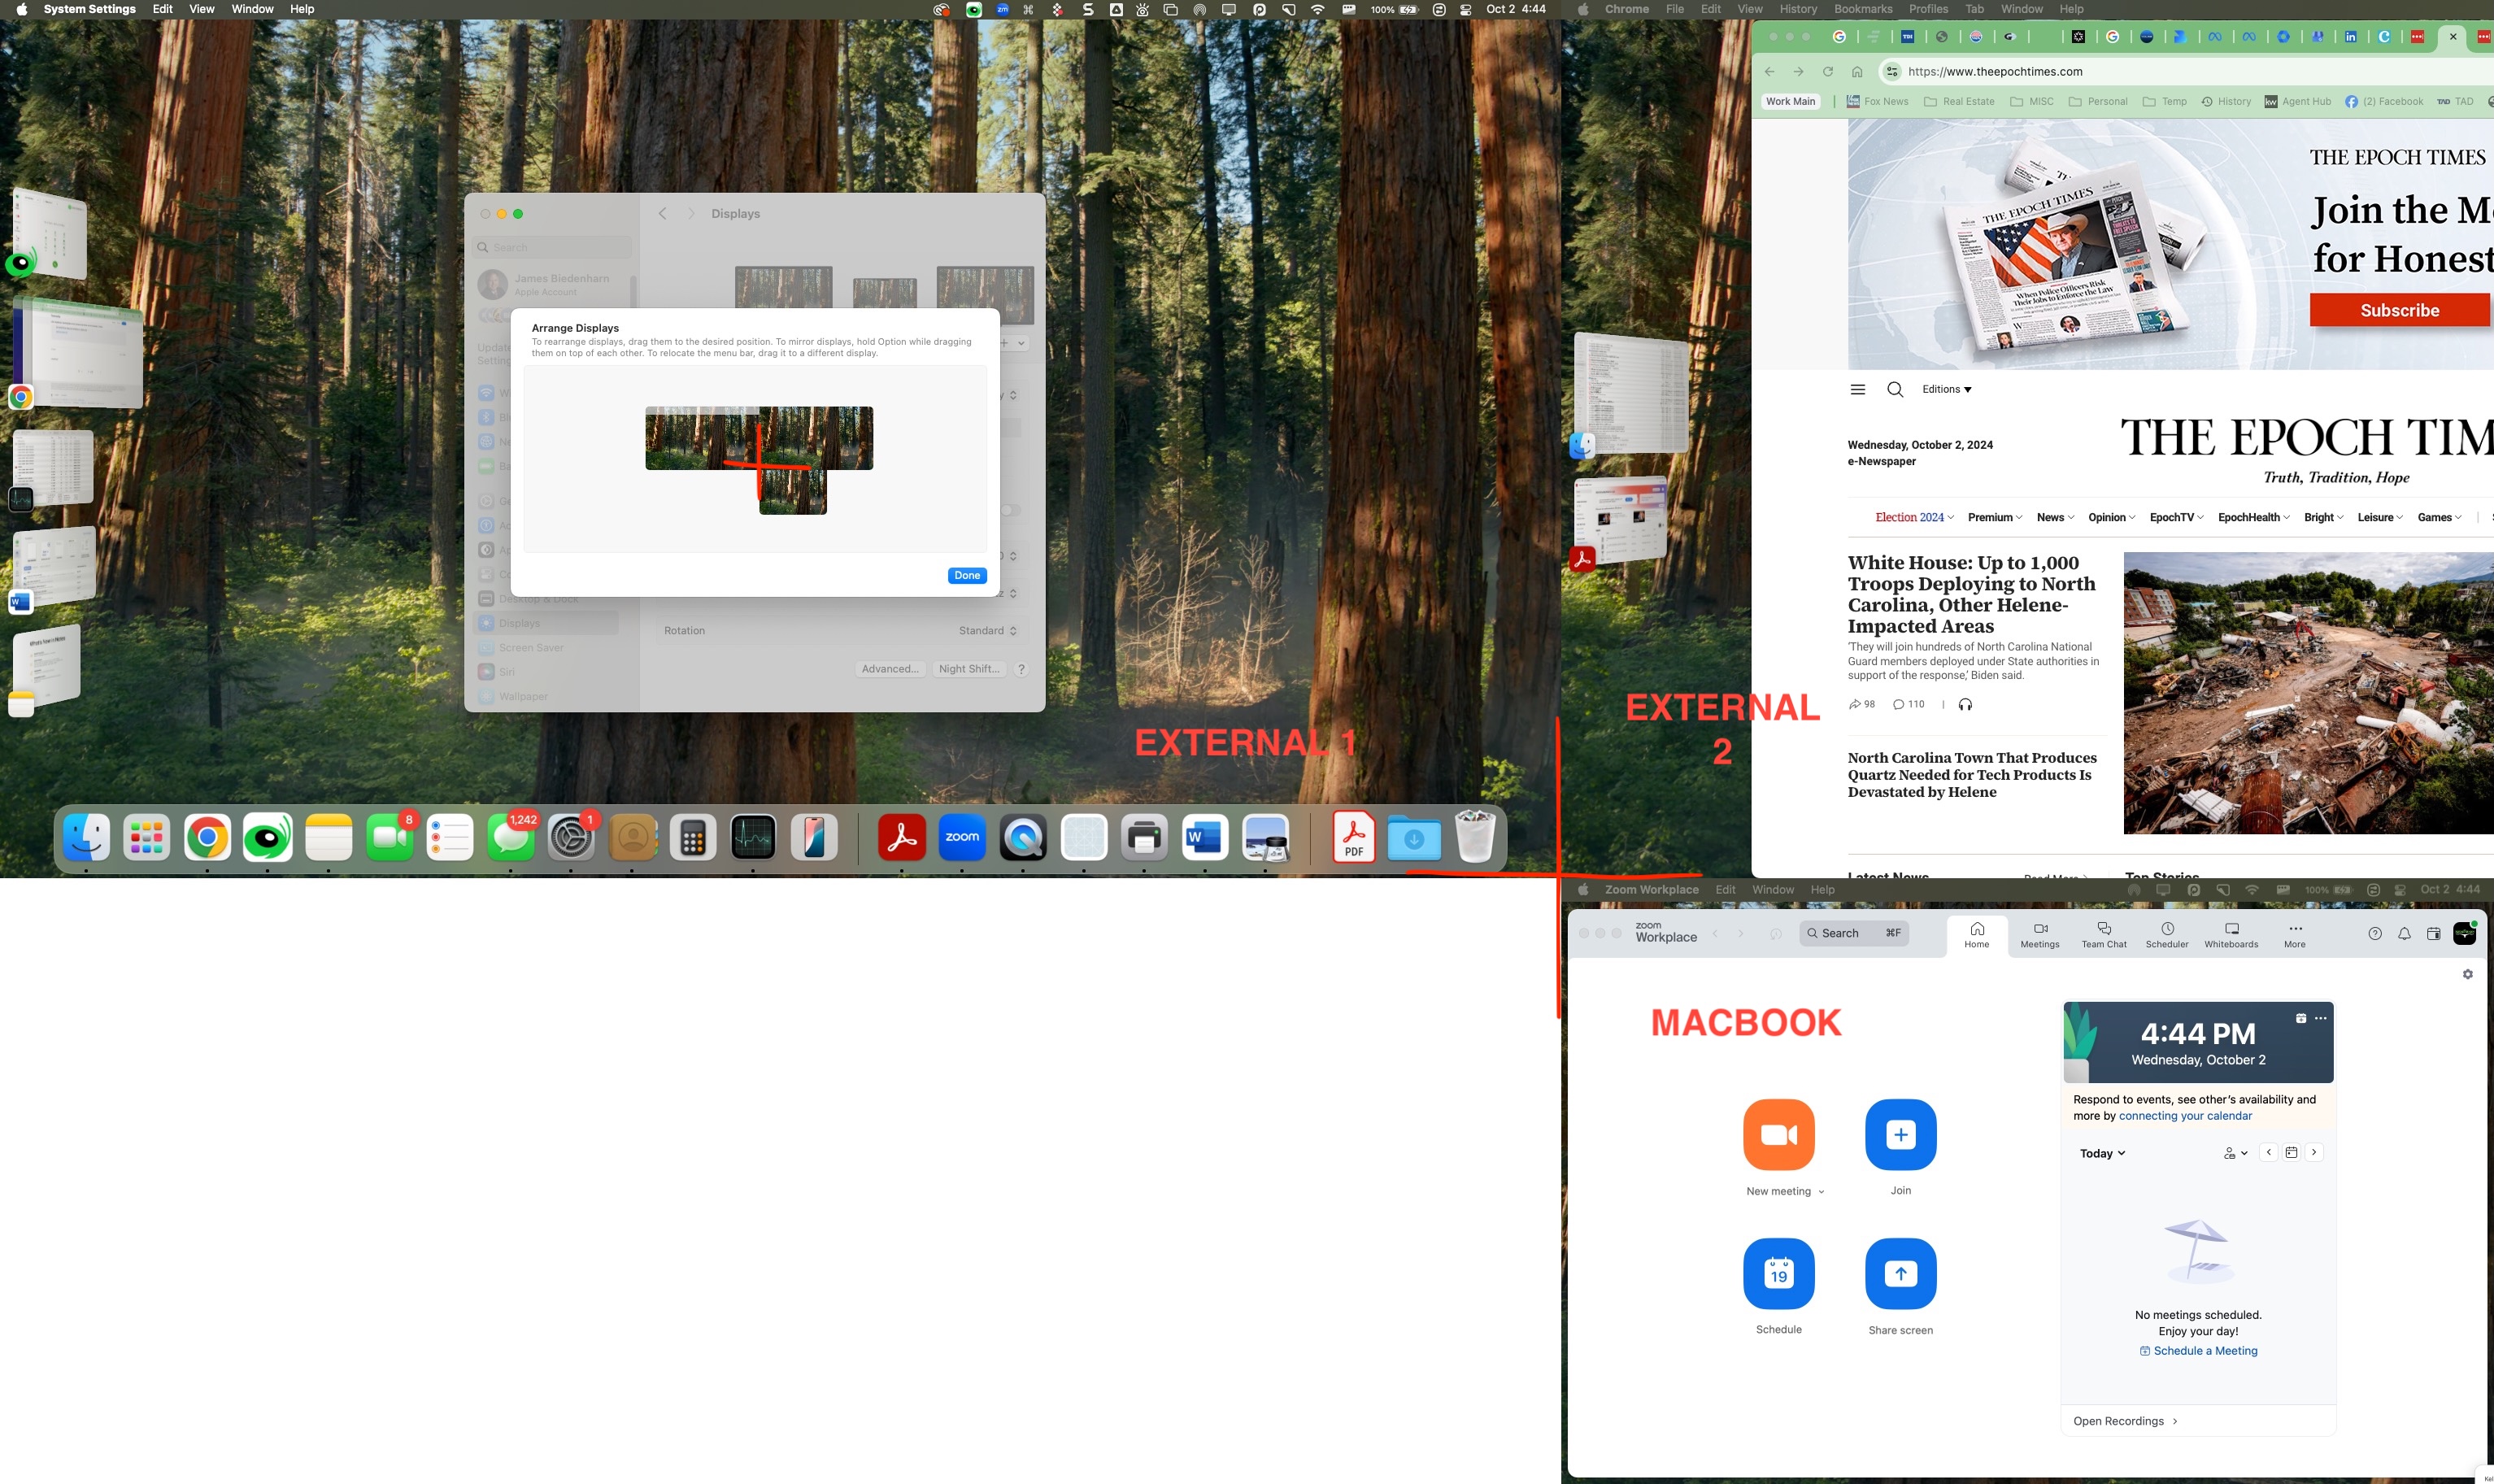Reload the page in Chrome
This screenshot has height=1484, width=2494.
coord(1827,72)
